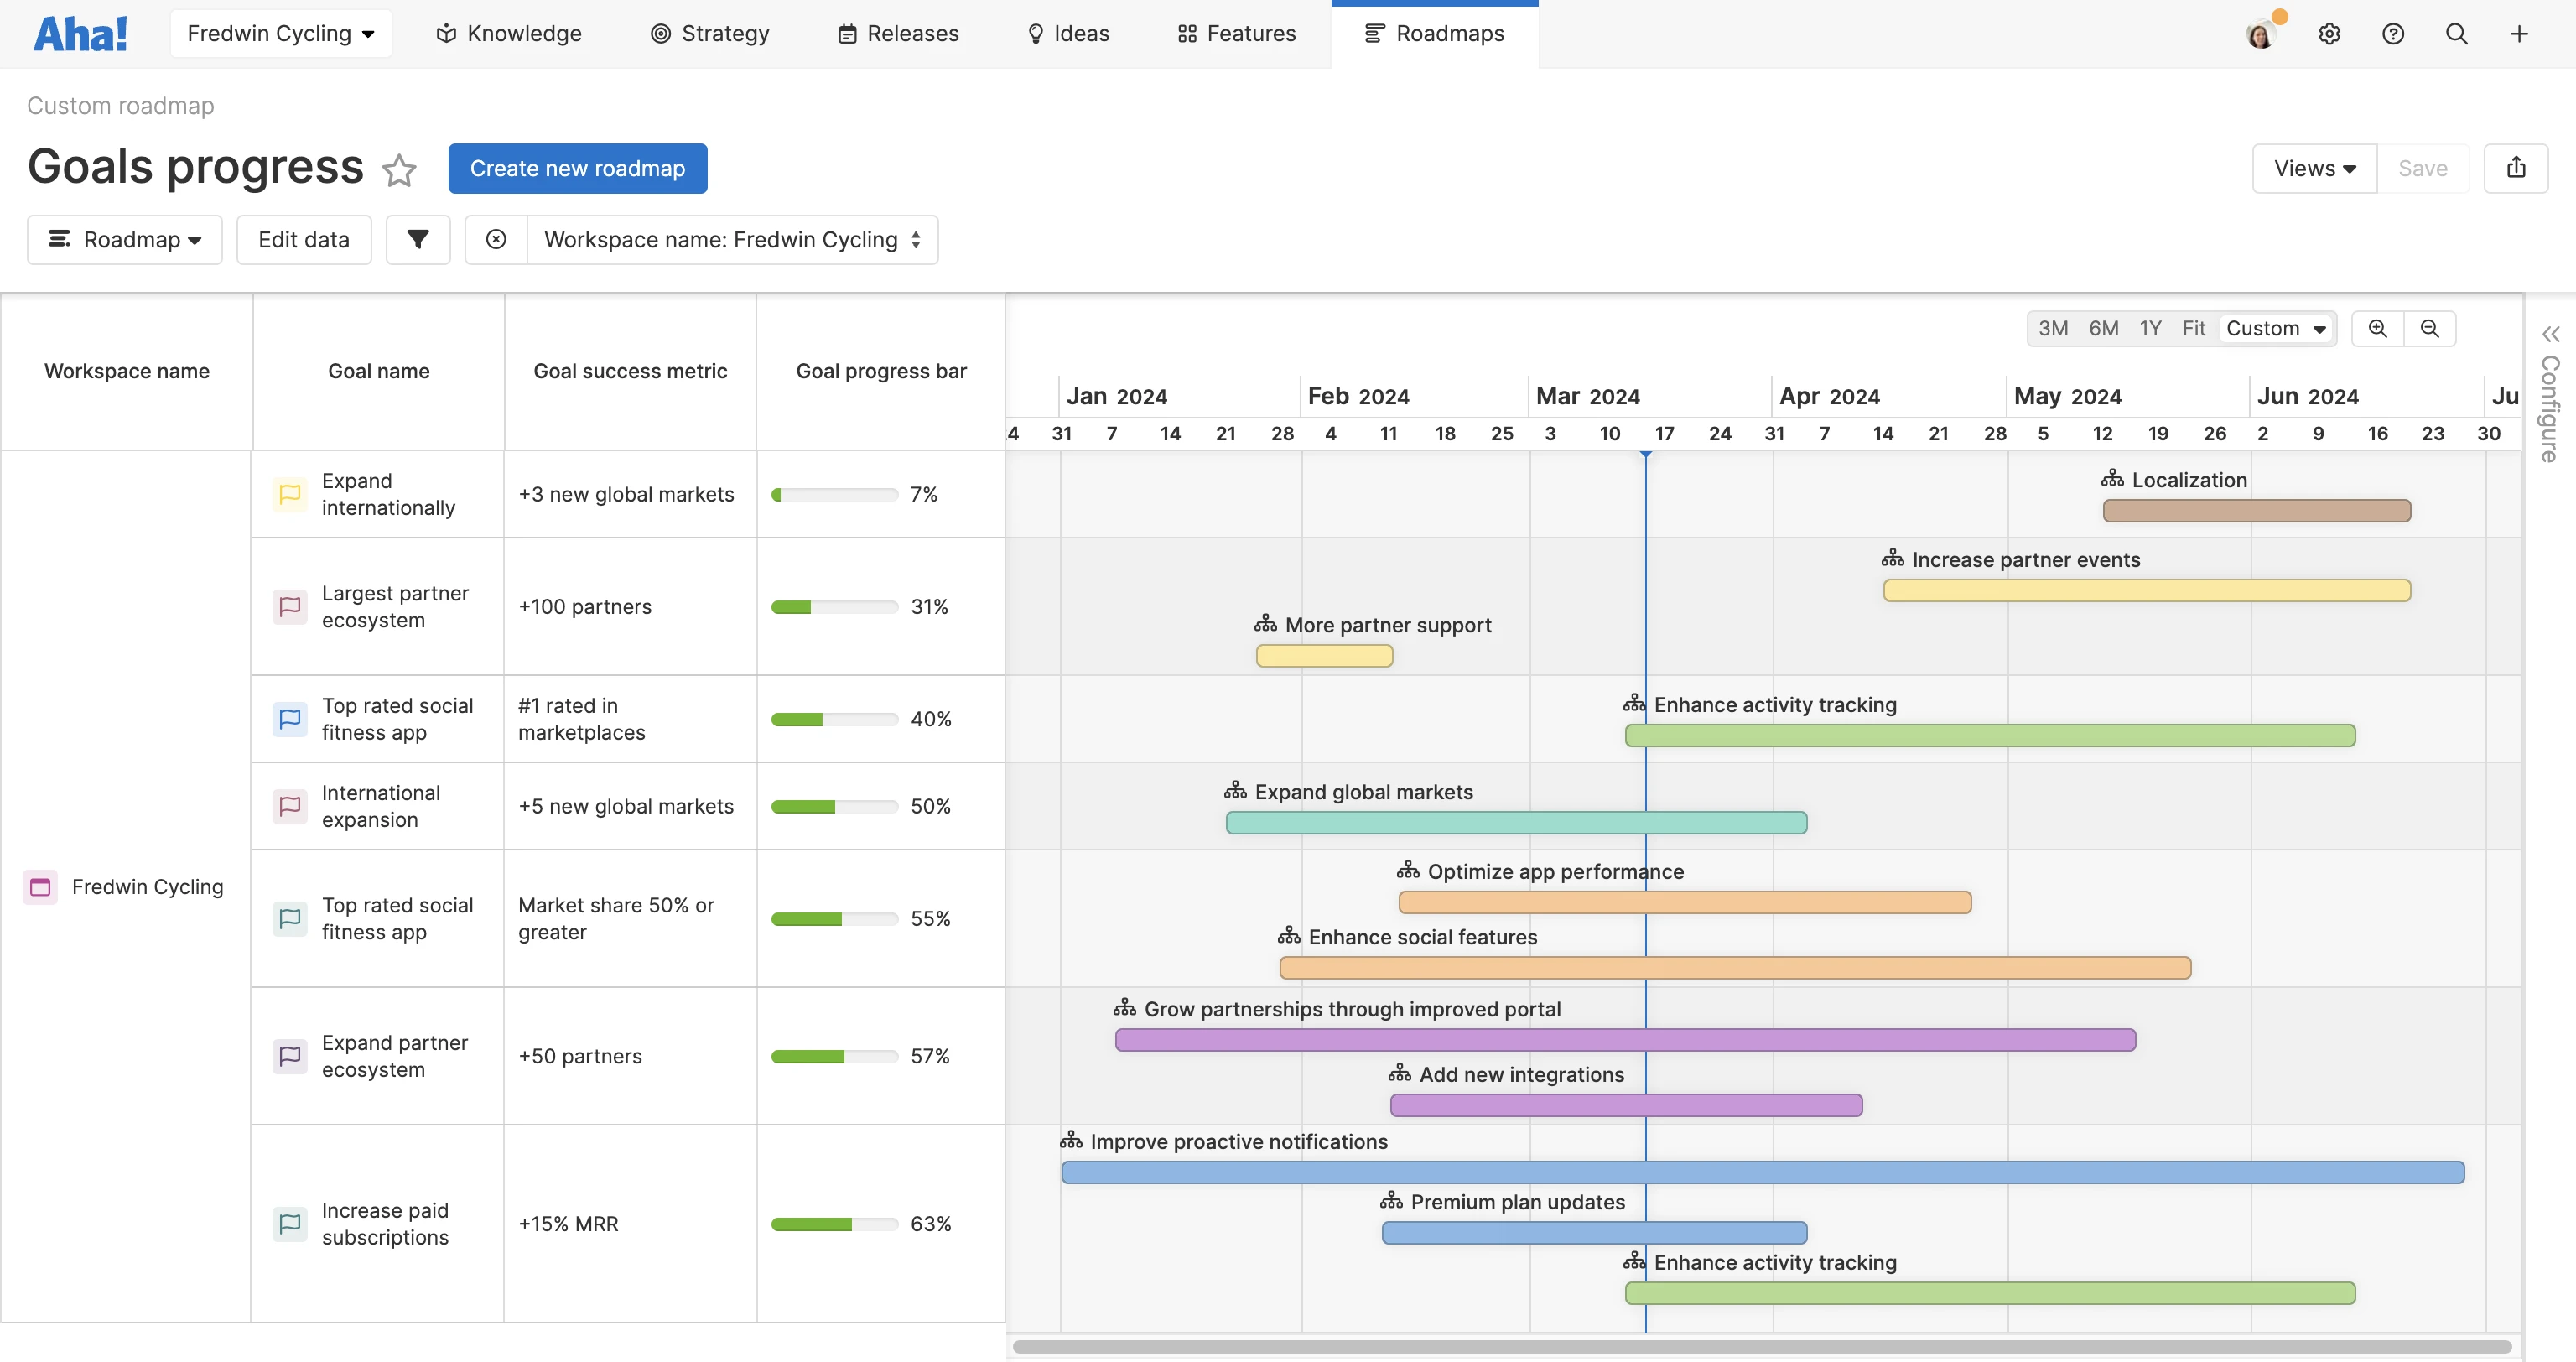Click the Edit data button
The width and height of the screenshot is (2576, 1362).
tap(304, 239)
